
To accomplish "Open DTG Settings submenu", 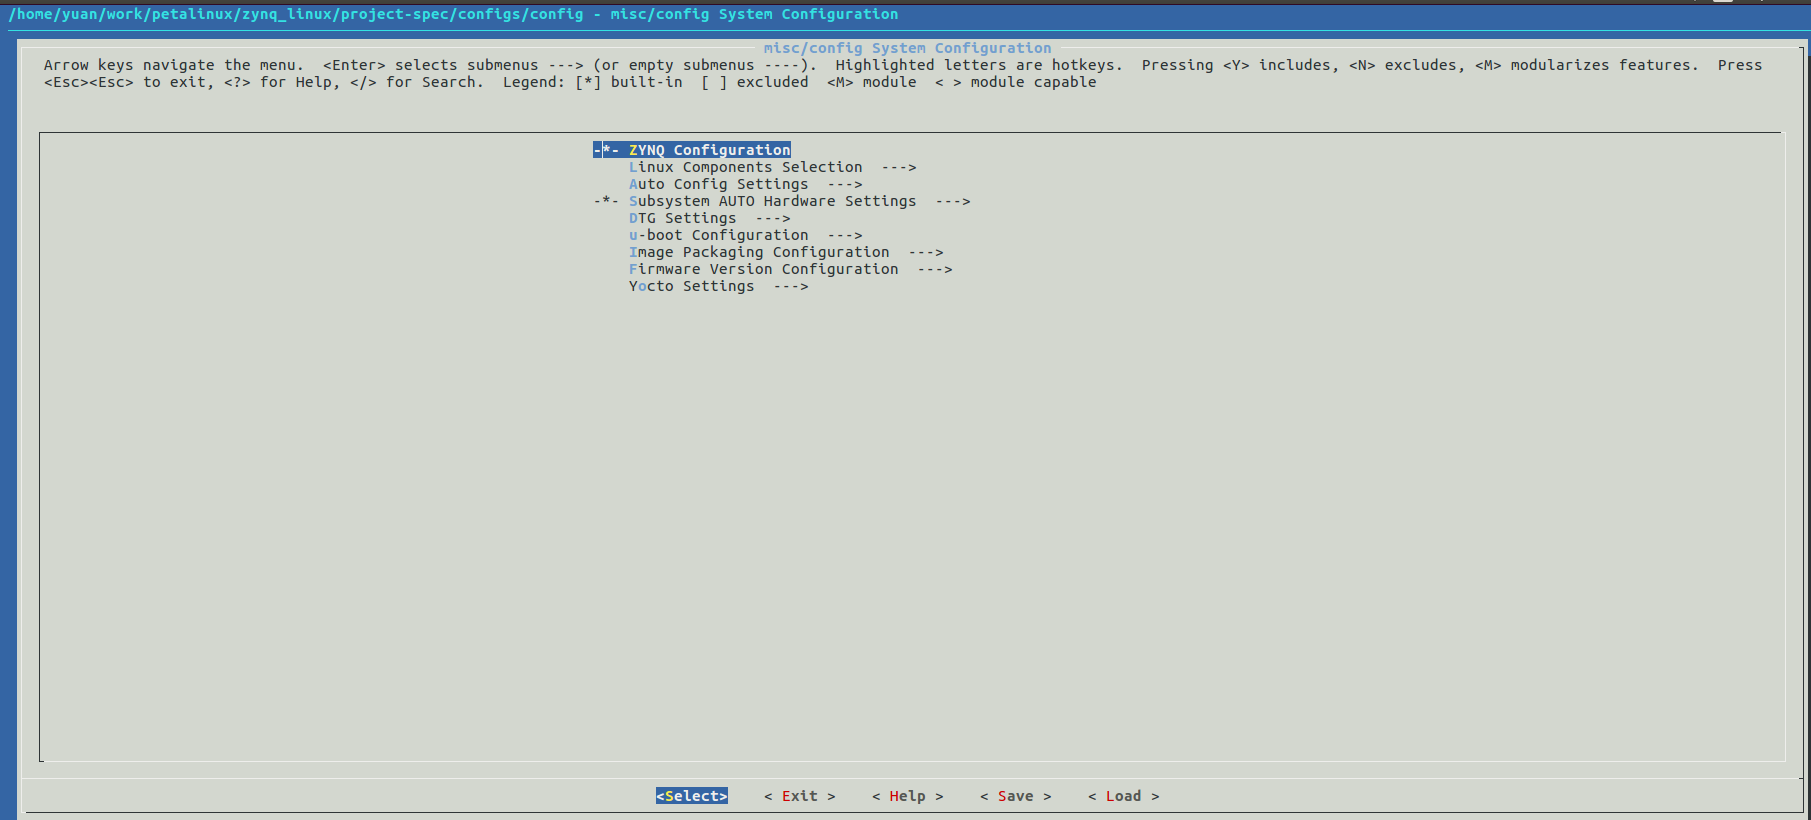I will (709, 218).
